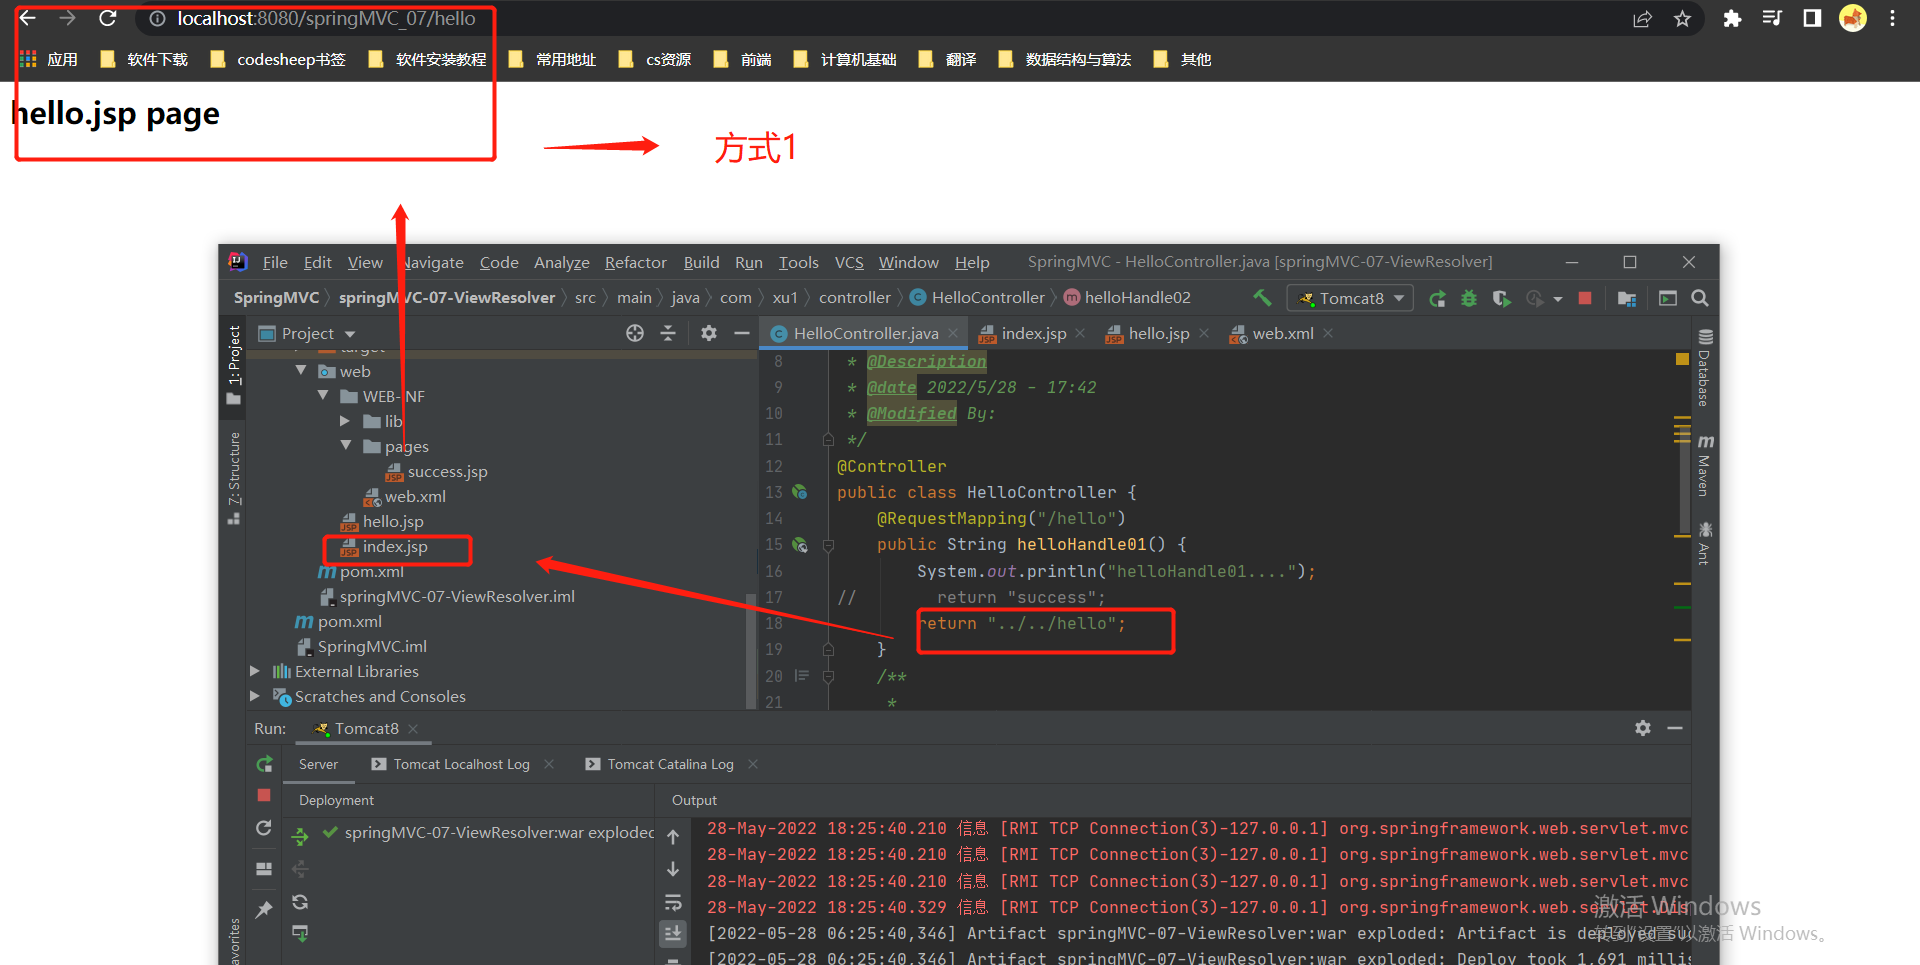Open the codesheep书签 bookmark folder
The image size is (1920, 965).
click(x=278, y=59)
